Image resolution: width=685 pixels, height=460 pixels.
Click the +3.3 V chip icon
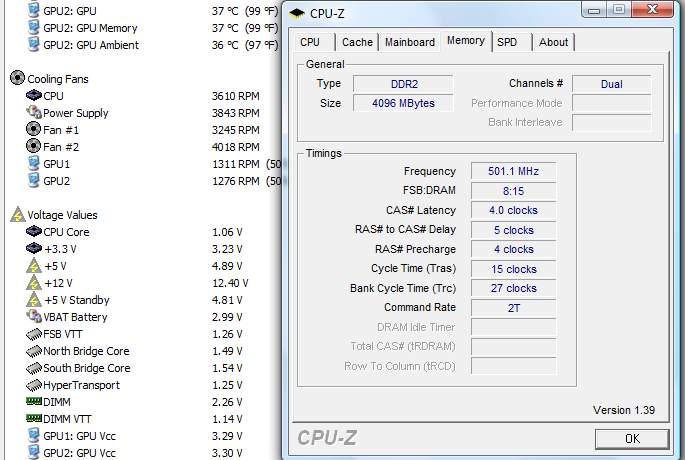(x=34, y=248)
